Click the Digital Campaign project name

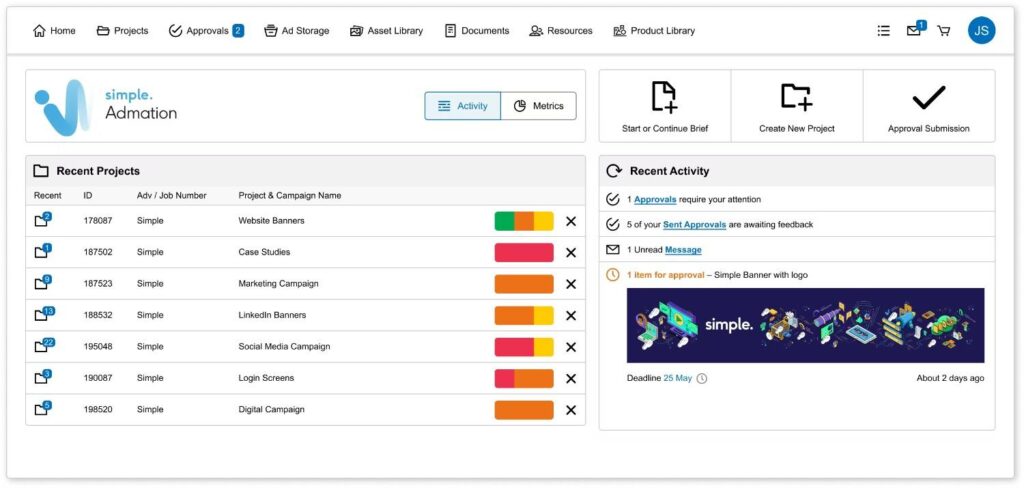(x=271, y=410)
